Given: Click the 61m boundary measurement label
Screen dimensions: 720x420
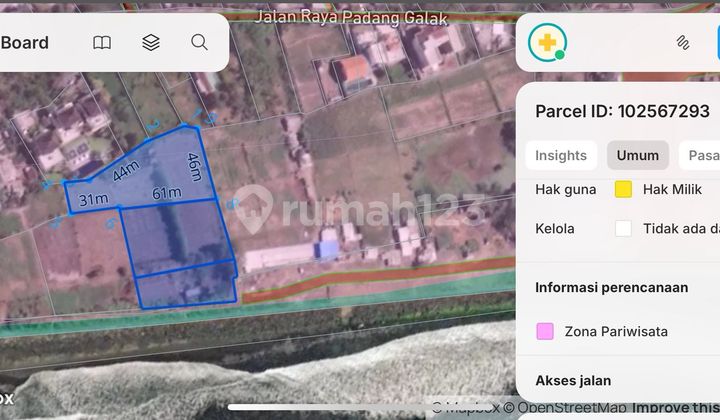Looking at the screenshot, I should coord(166,193).
